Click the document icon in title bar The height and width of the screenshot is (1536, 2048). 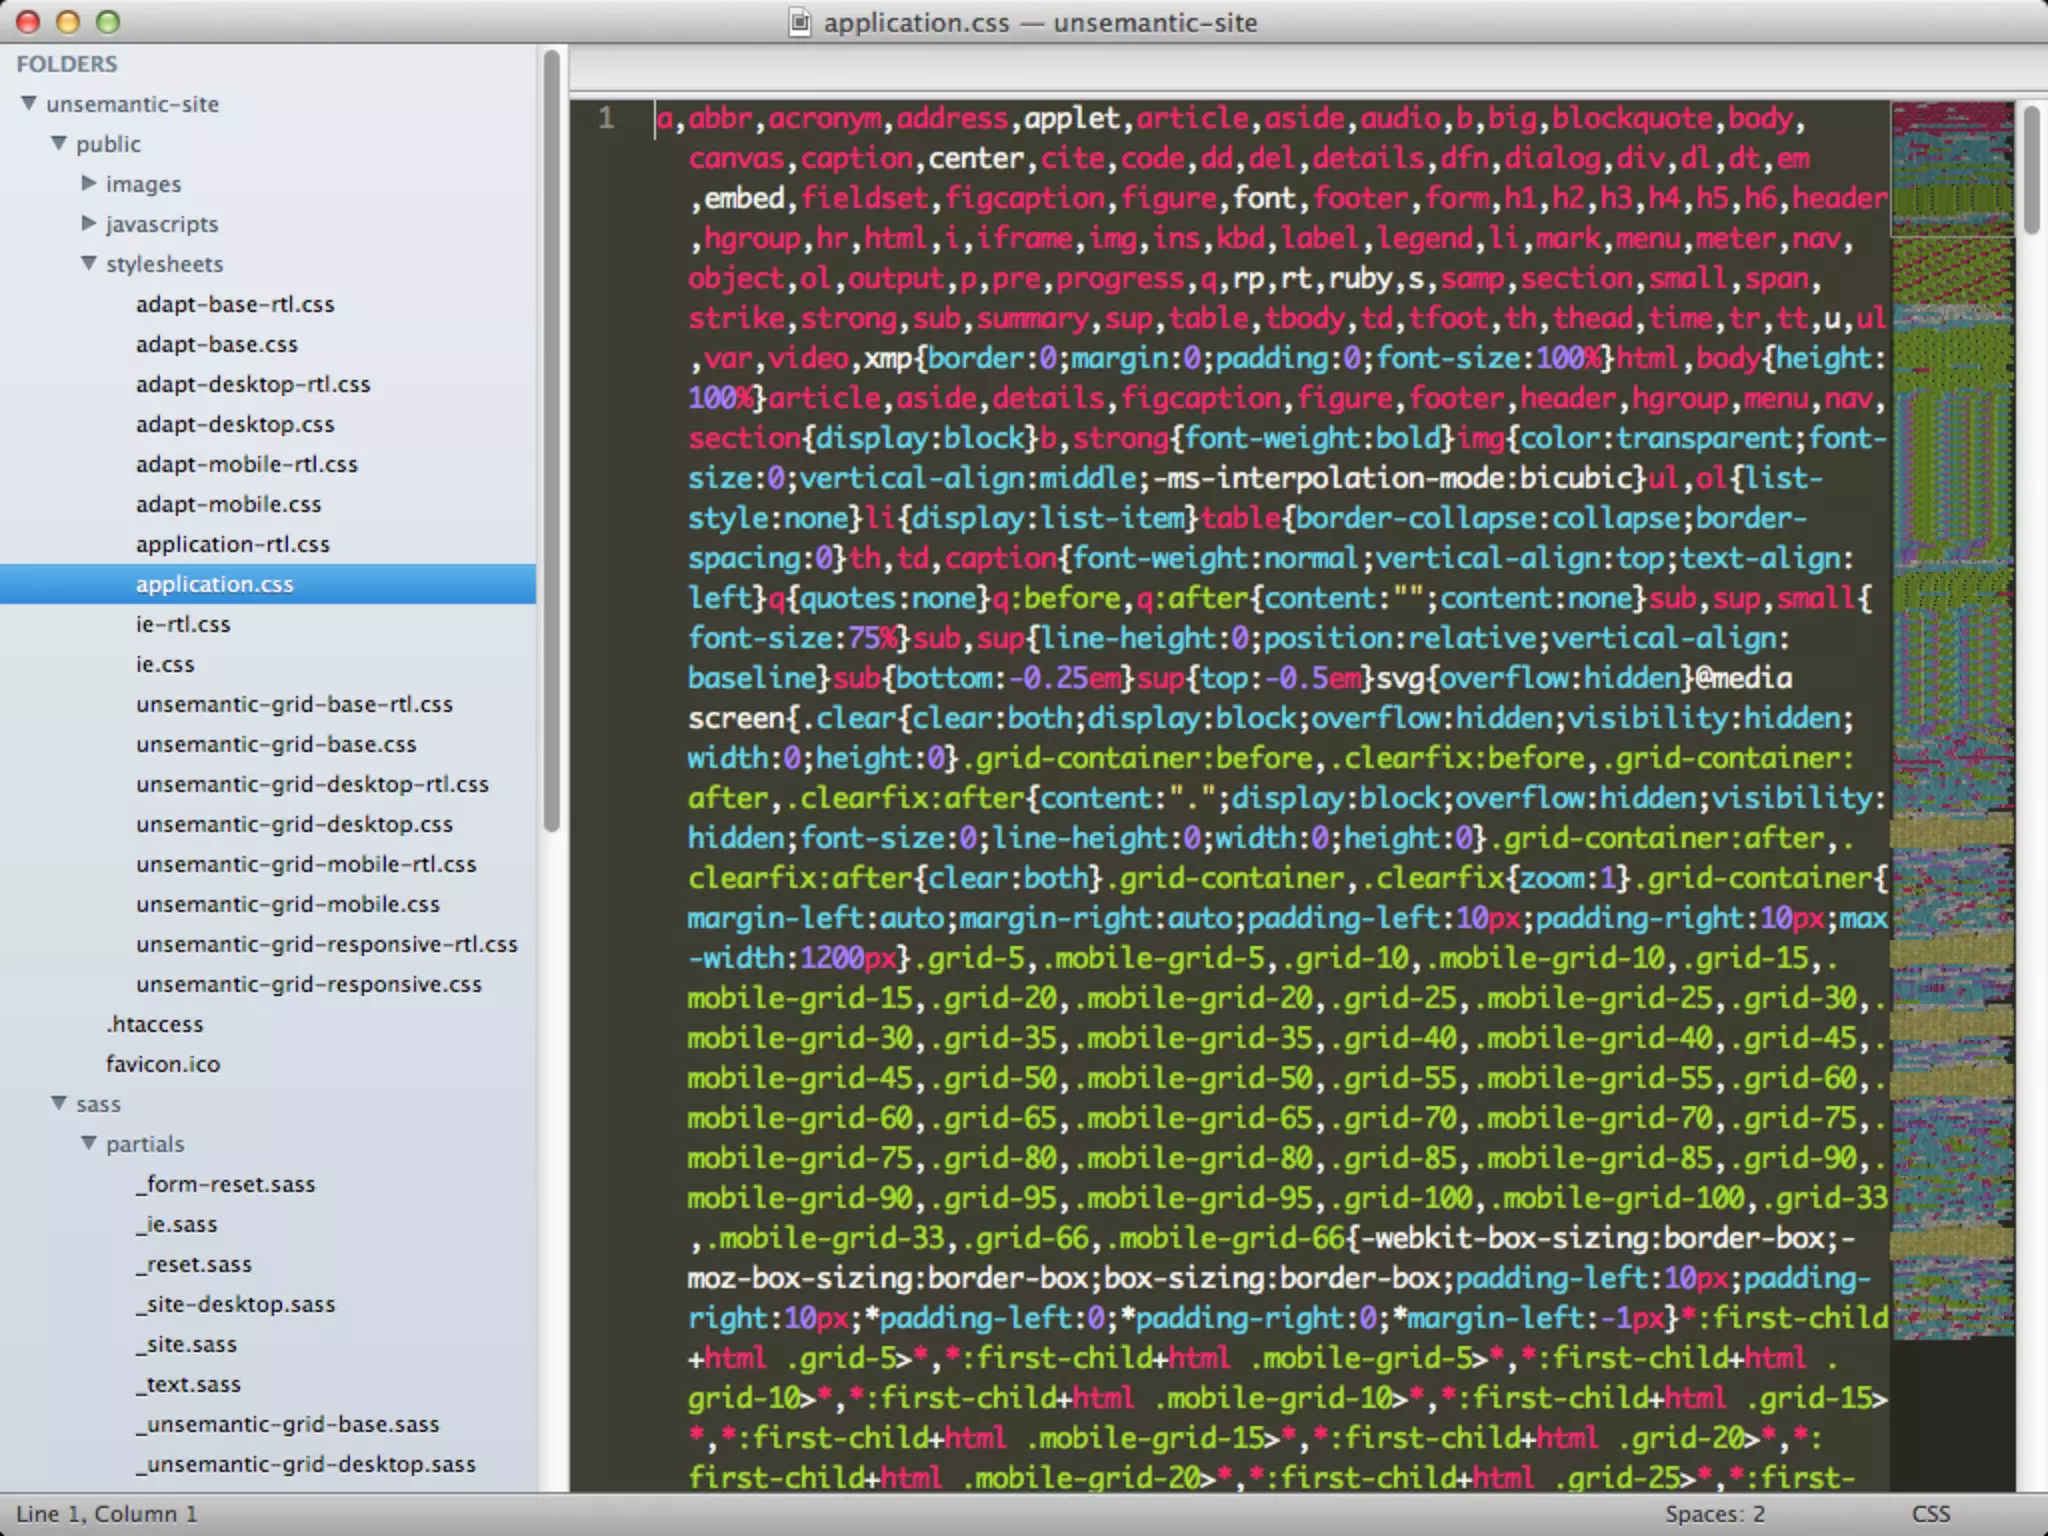(800, 22)
